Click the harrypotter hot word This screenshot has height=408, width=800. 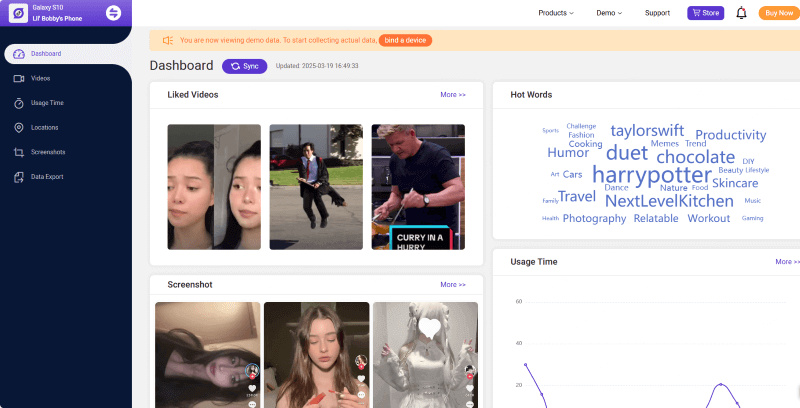pyautogui.click(x=652, y=175)
